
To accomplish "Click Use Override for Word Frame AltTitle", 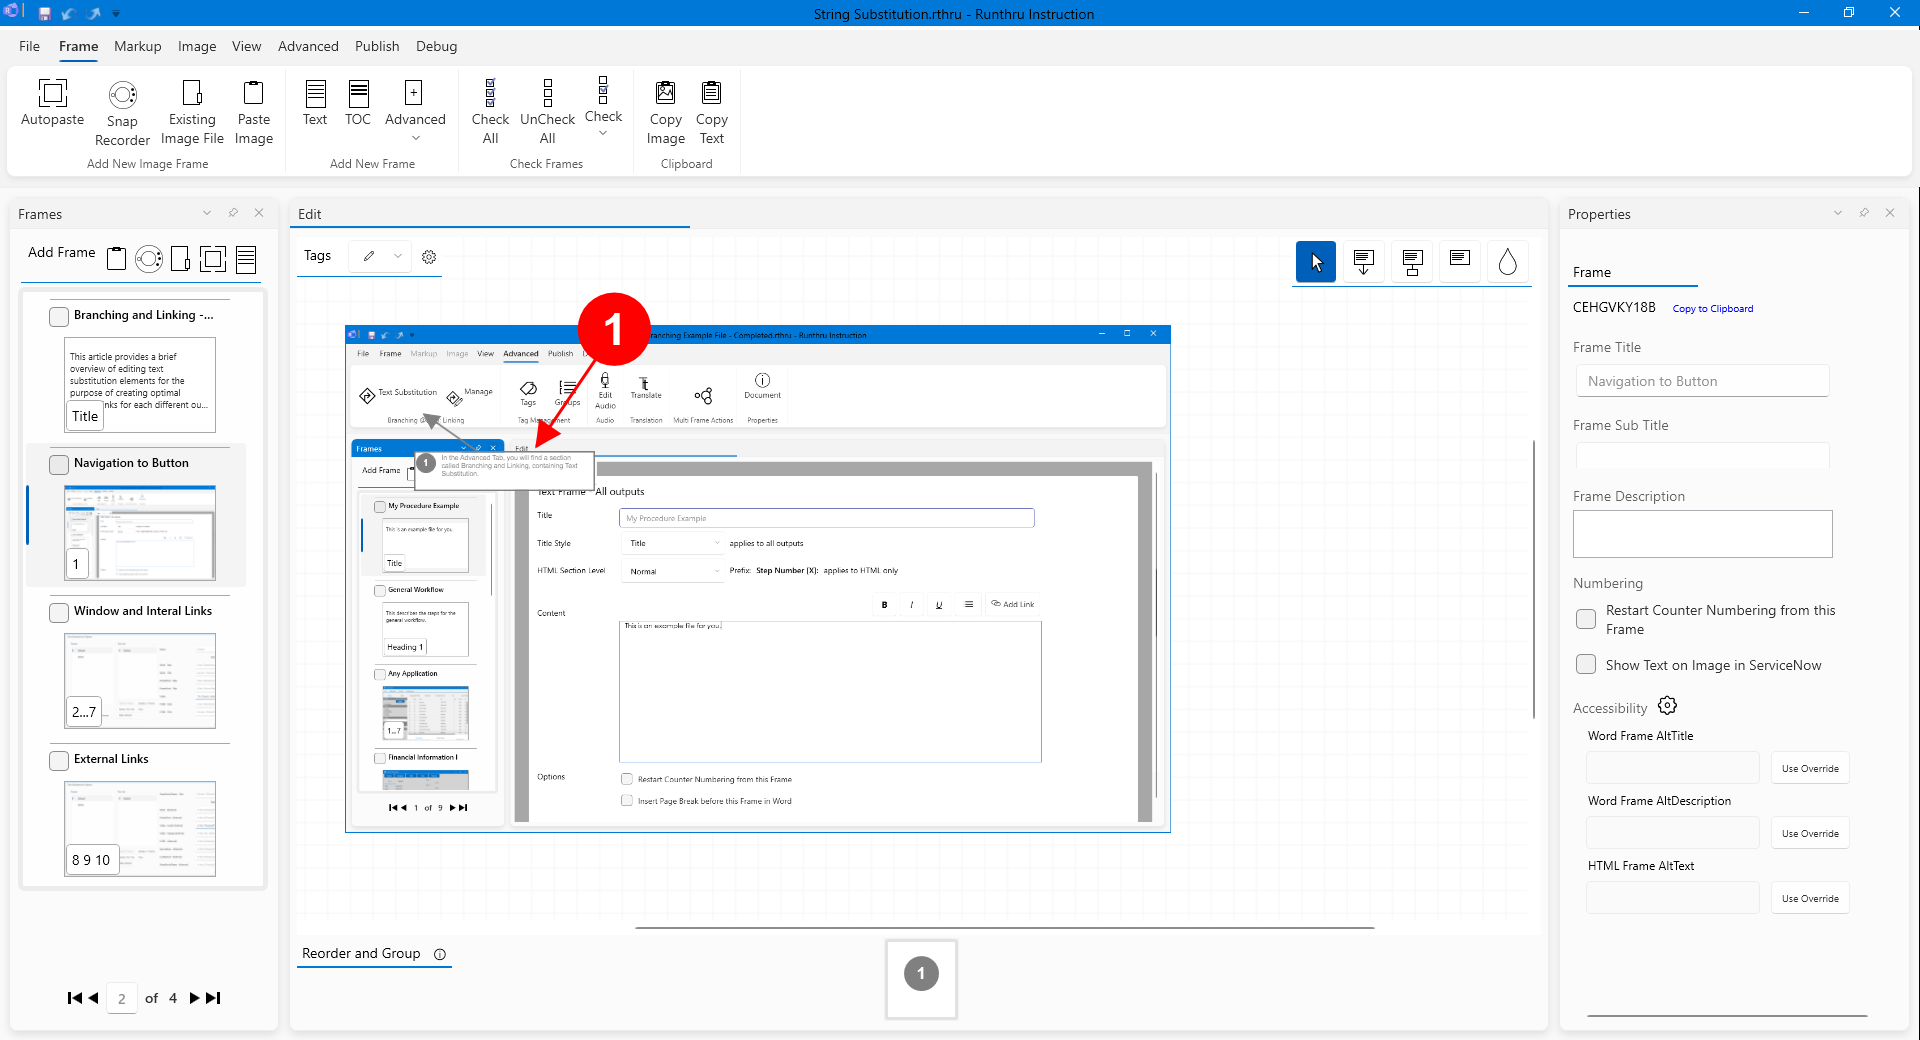I will [x=1809, y=769].
